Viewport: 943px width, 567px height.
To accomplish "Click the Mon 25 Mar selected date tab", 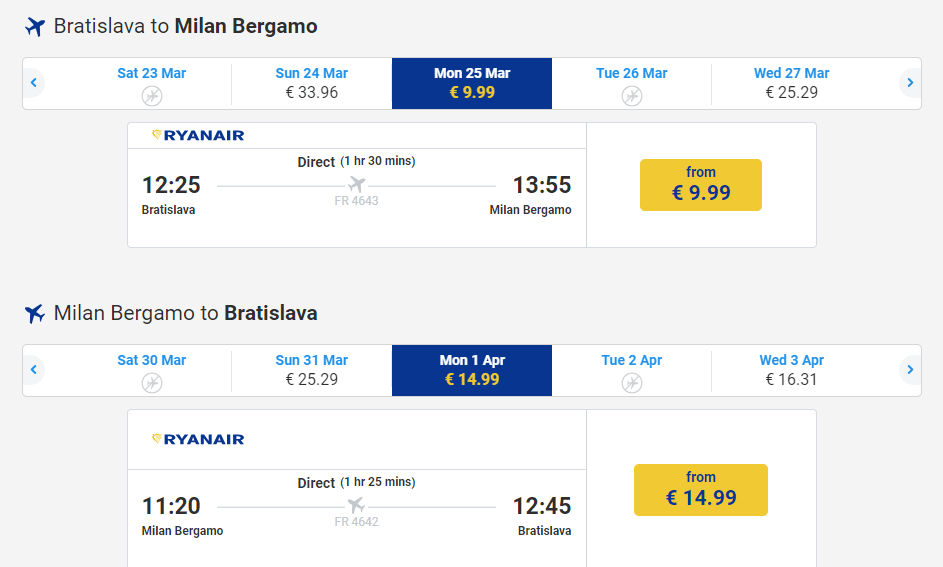I will (472, 83).
